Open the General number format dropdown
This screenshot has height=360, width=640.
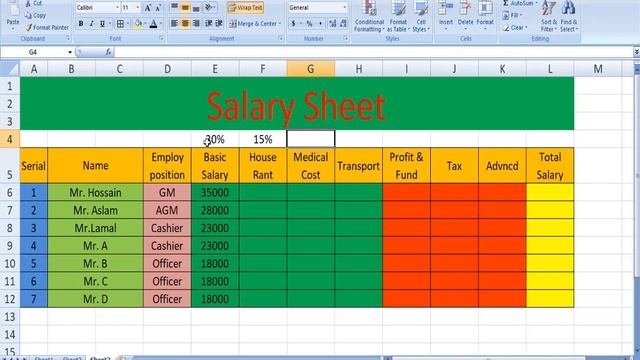(x=344, y=8)
